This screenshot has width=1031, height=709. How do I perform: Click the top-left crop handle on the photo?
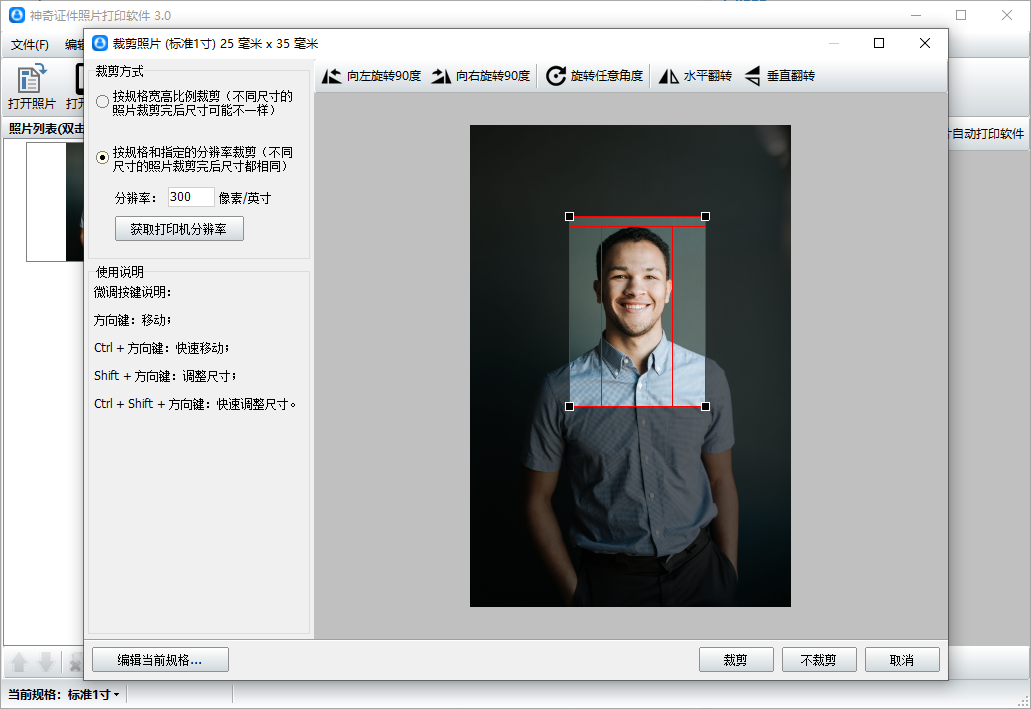click(x=570, y=216)
